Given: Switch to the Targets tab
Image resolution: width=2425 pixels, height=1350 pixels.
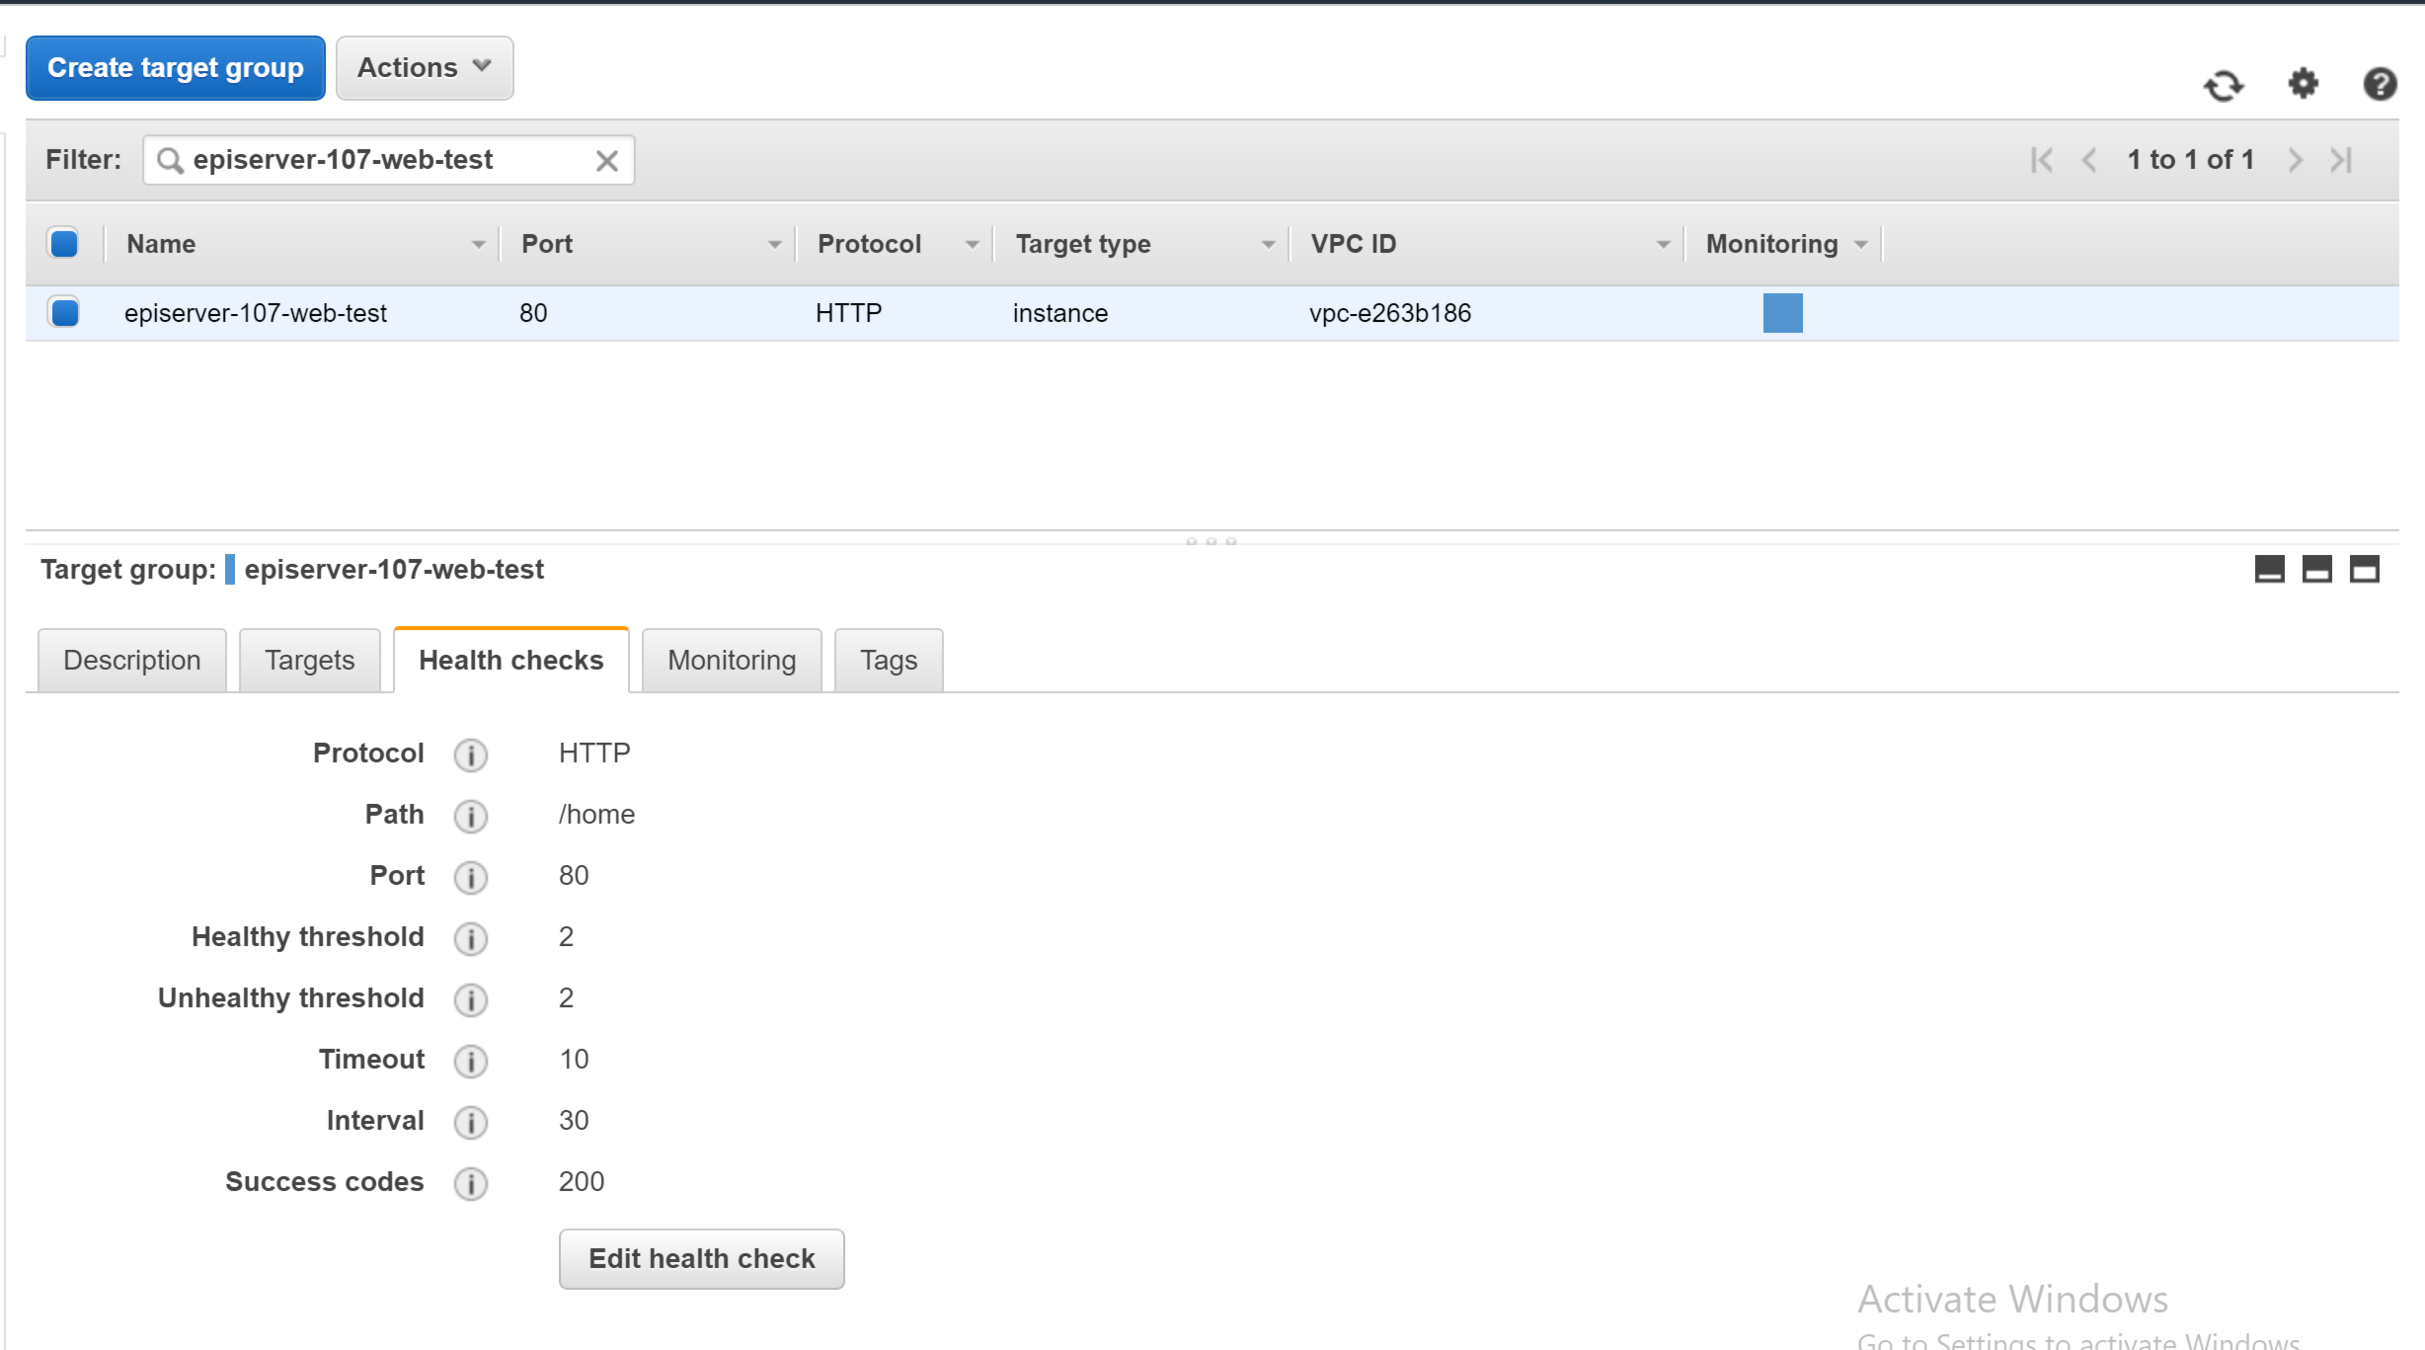Looking at the screenshot, I should (x=309, y=660).
